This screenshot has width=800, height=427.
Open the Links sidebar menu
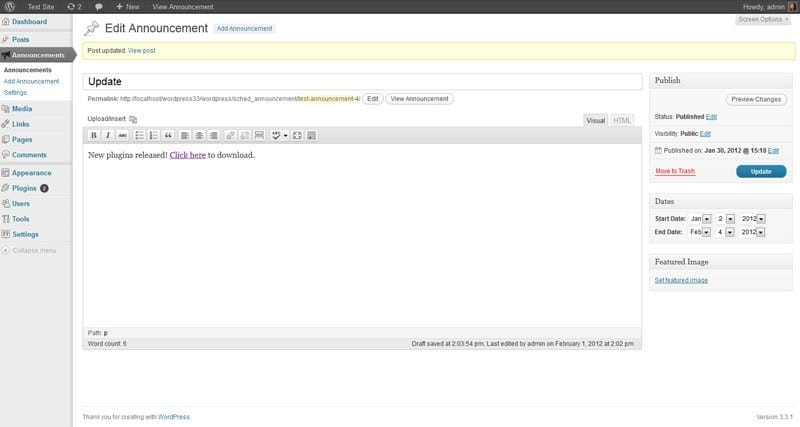coord(20,124)
